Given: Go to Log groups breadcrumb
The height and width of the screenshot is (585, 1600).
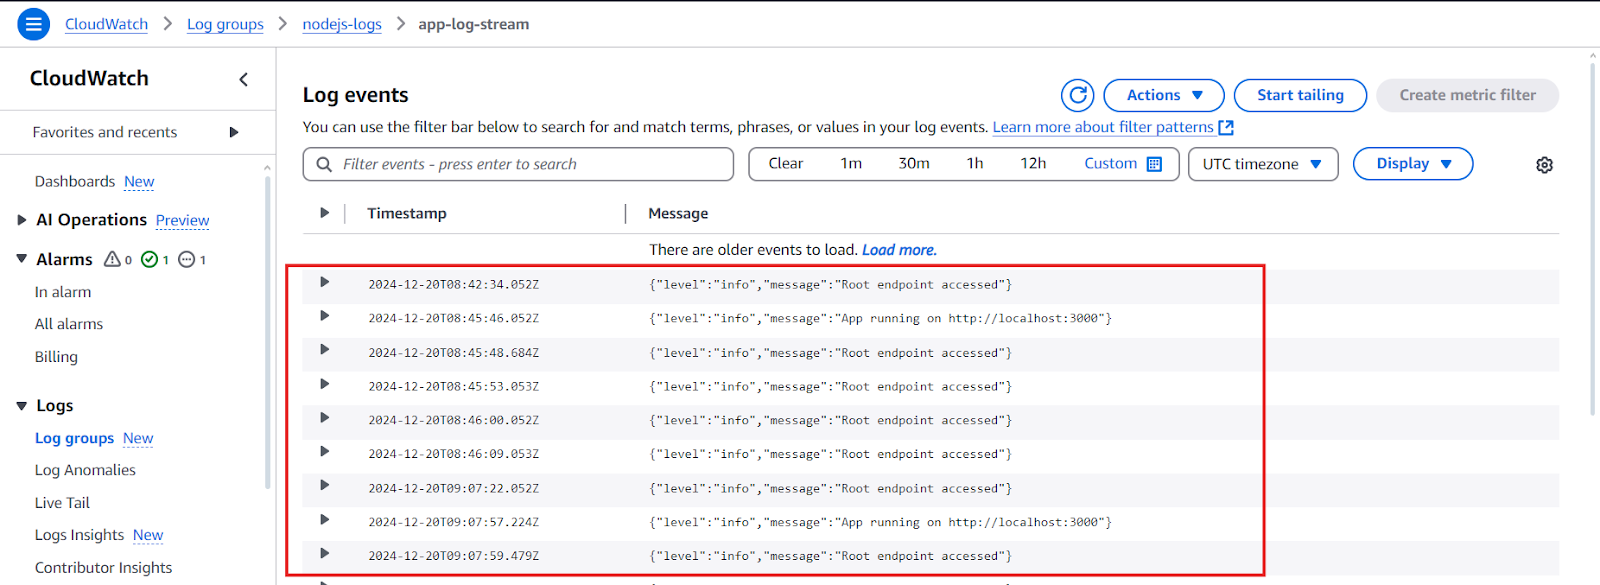Looking at the screenshot, I should pyautogui.click(x=225, y=24).
